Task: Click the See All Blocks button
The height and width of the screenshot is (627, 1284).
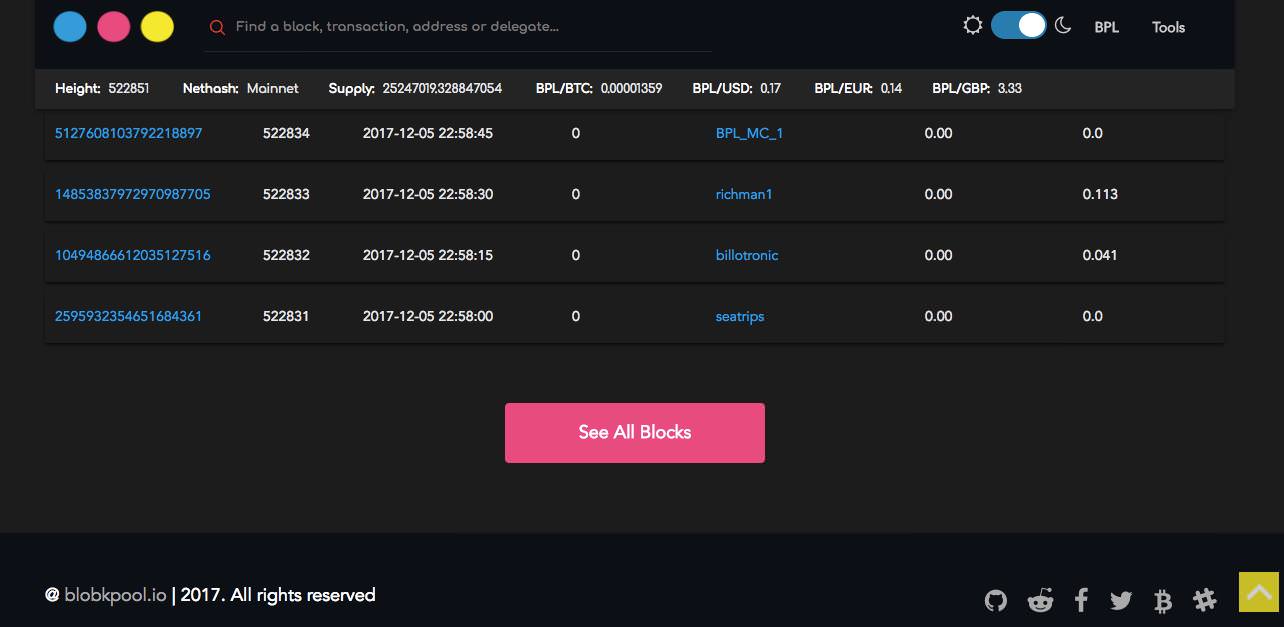Action: pos(635,433)
